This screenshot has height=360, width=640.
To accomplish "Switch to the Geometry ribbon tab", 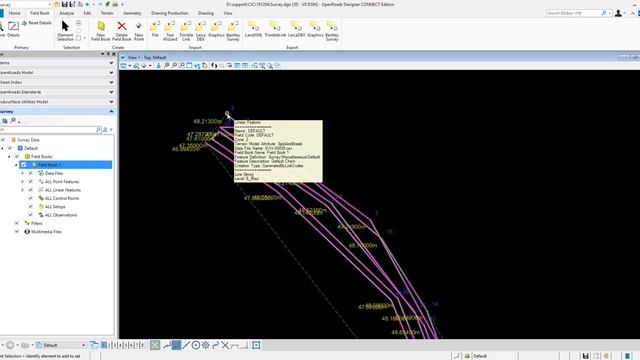I will point(132,13).
